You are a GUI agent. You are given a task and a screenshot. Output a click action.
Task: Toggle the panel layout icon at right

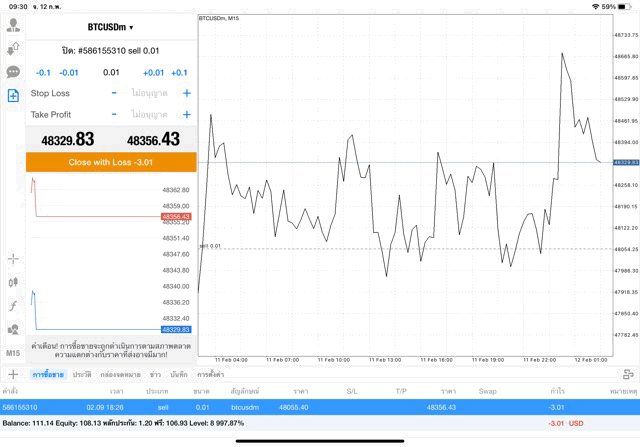pyautogui.click(x=628, y=374)
